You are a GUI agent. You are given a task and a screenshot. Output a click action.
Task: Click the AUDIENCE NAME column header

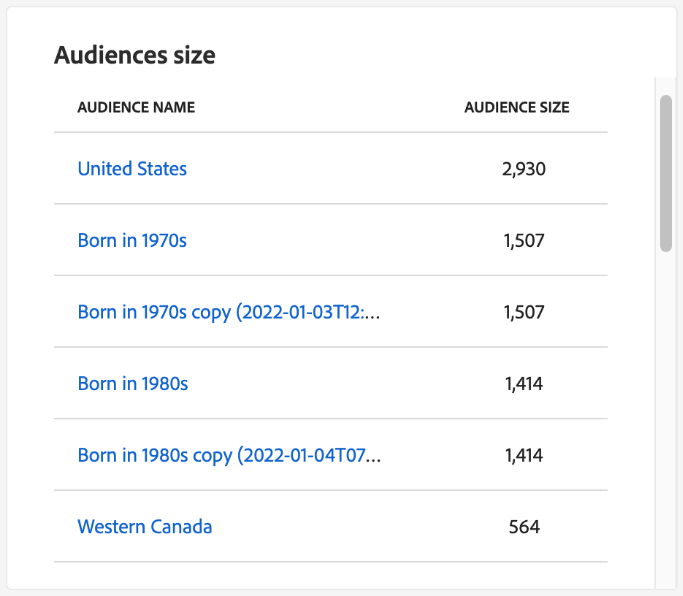136,108
